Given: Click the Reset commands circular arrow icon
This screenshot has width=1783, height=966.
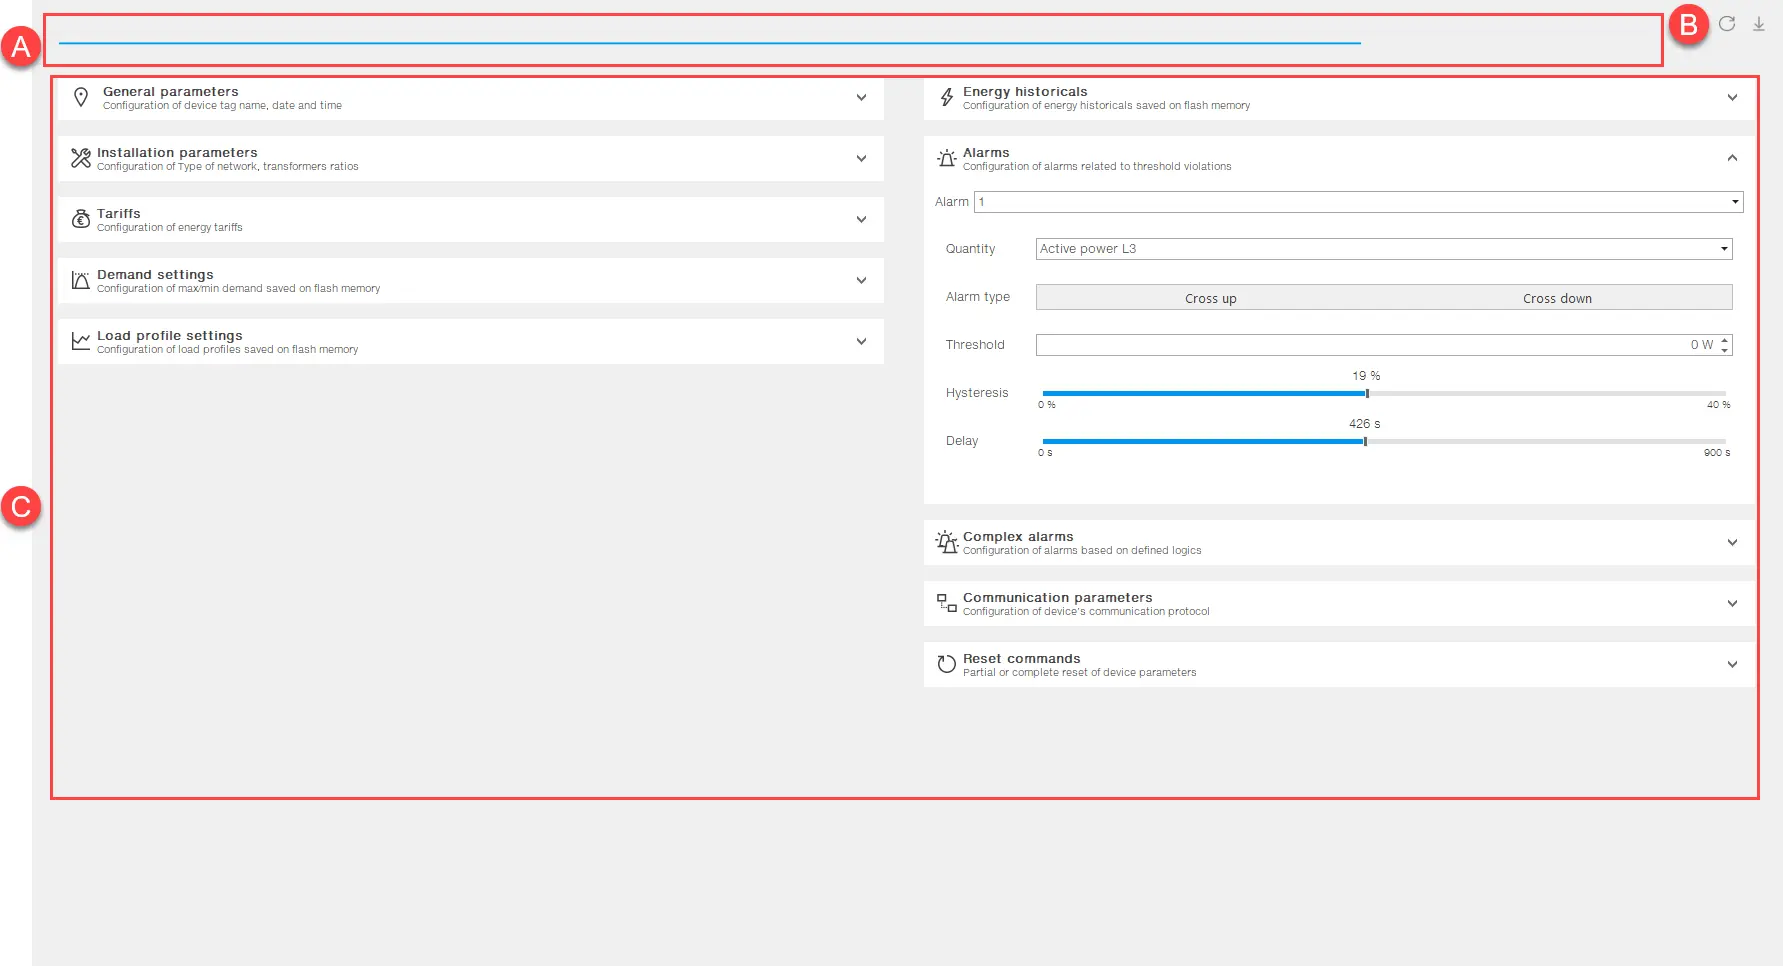Looking at the screenshot, I should tap(947, 665).
